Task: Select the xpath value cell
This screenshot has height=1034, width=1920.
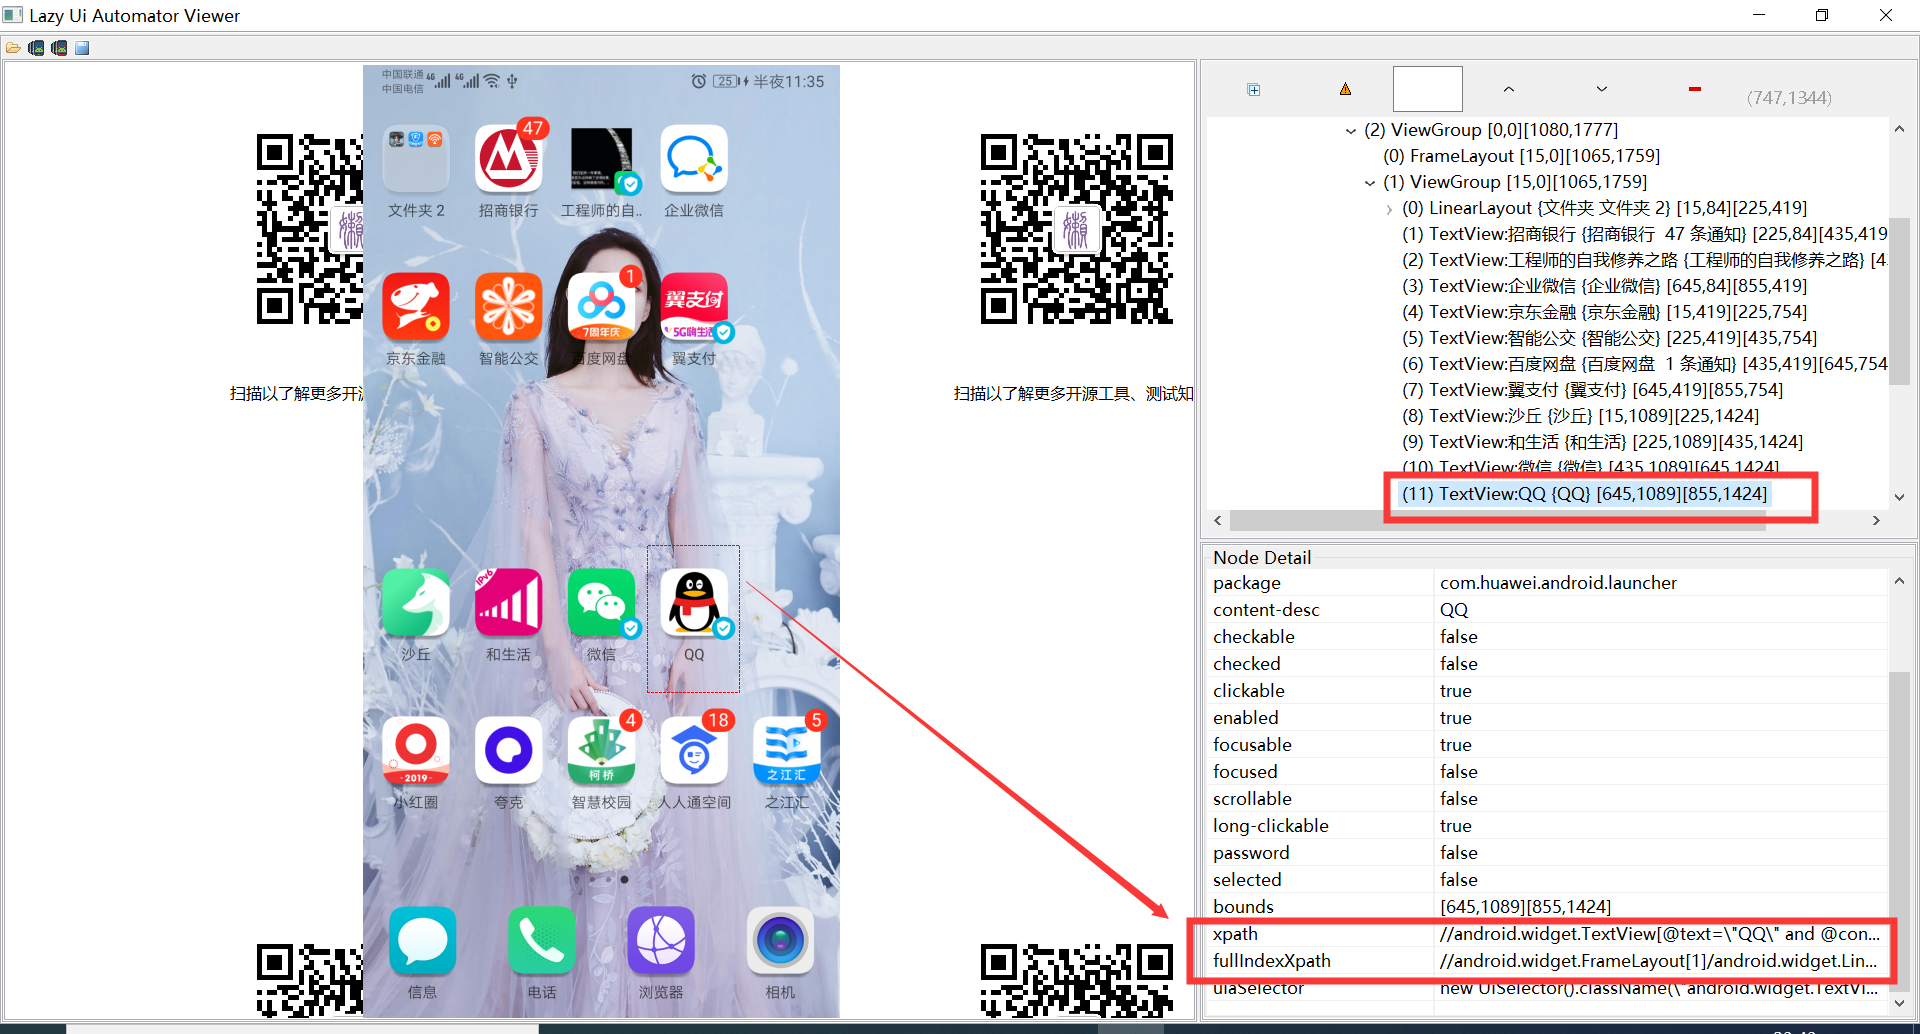Action: click(1660, 934)
